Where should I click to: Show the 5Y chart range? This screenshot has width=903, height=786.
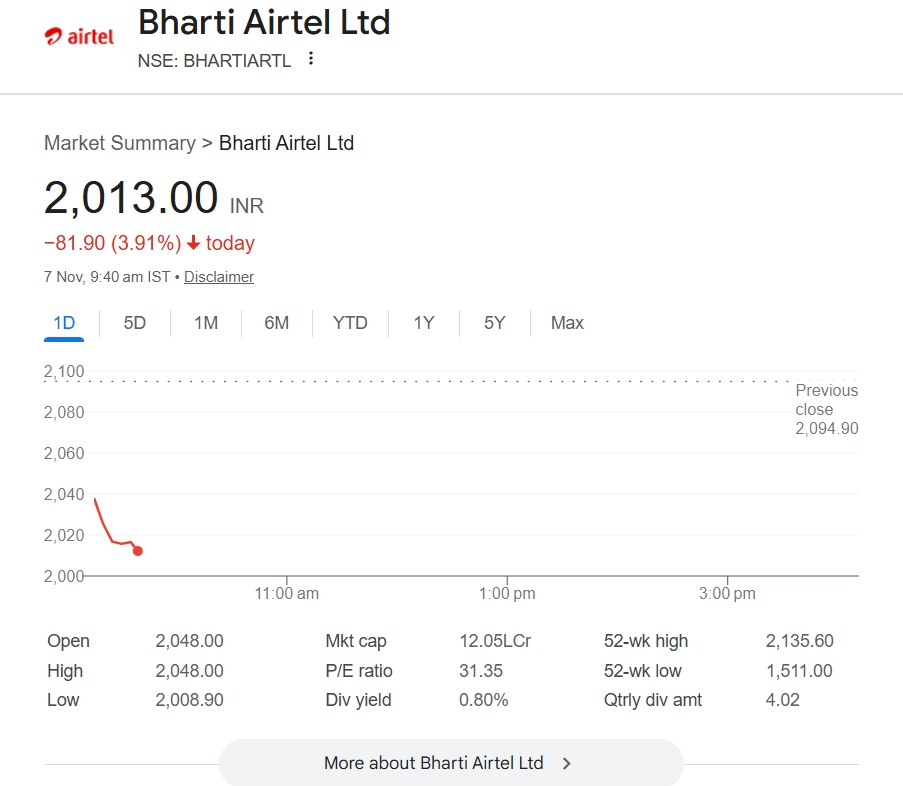pos(495,323)
